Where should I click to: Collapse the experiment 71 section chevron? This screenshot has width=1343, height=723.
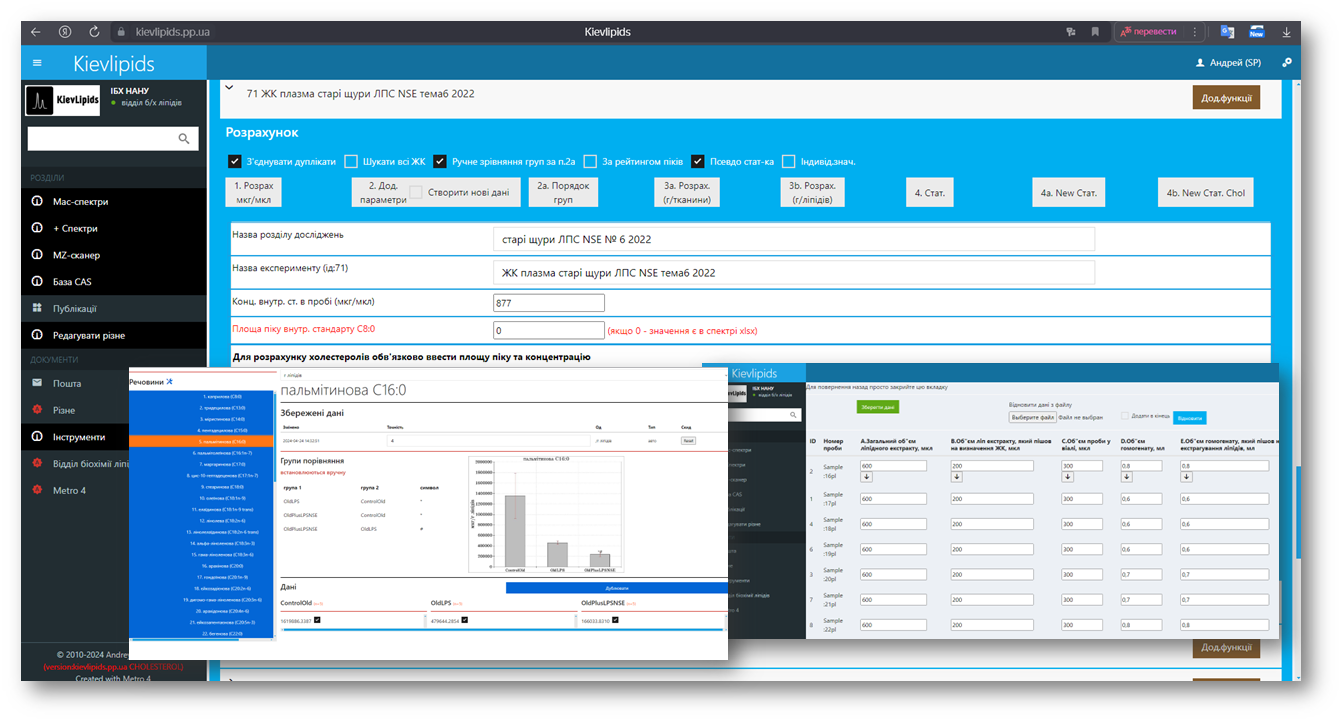tap(229, 88)
